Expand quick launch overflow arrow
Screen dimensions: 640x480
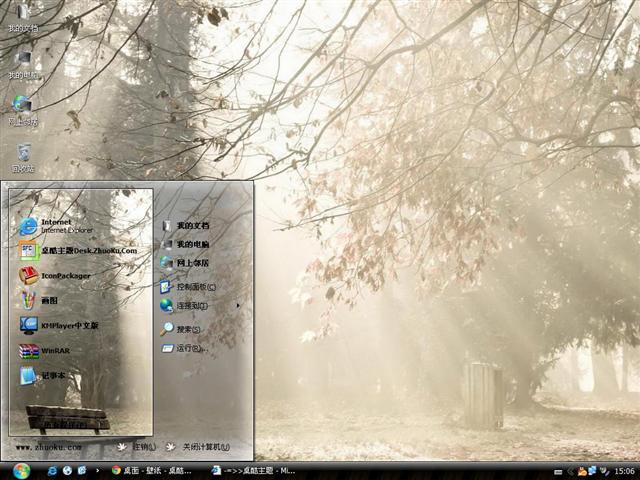97,470
